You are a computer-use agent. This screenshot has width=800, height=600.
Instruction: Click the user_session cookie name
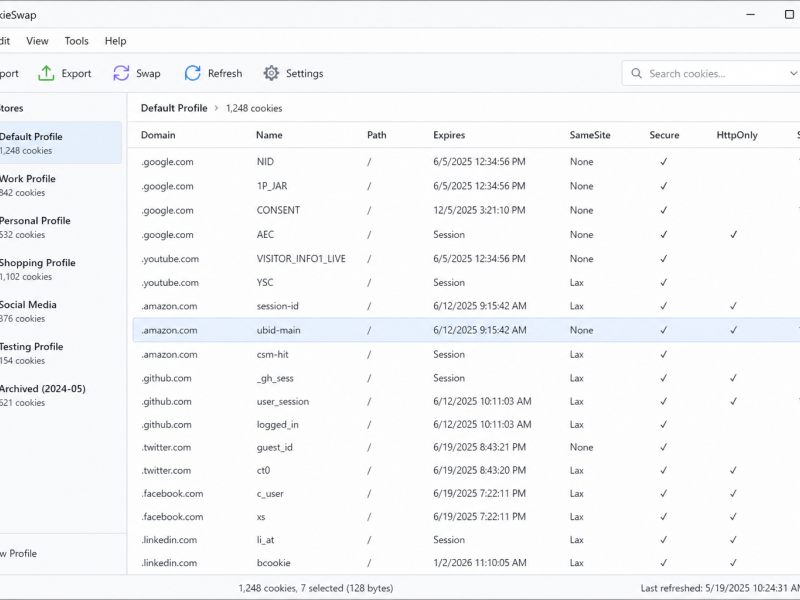point(283,402)
